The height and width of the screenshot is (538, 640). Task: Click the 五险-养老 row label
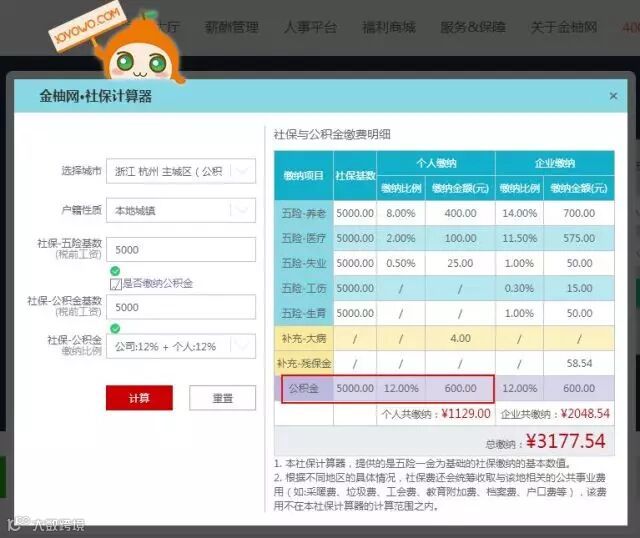click(304, 213)
